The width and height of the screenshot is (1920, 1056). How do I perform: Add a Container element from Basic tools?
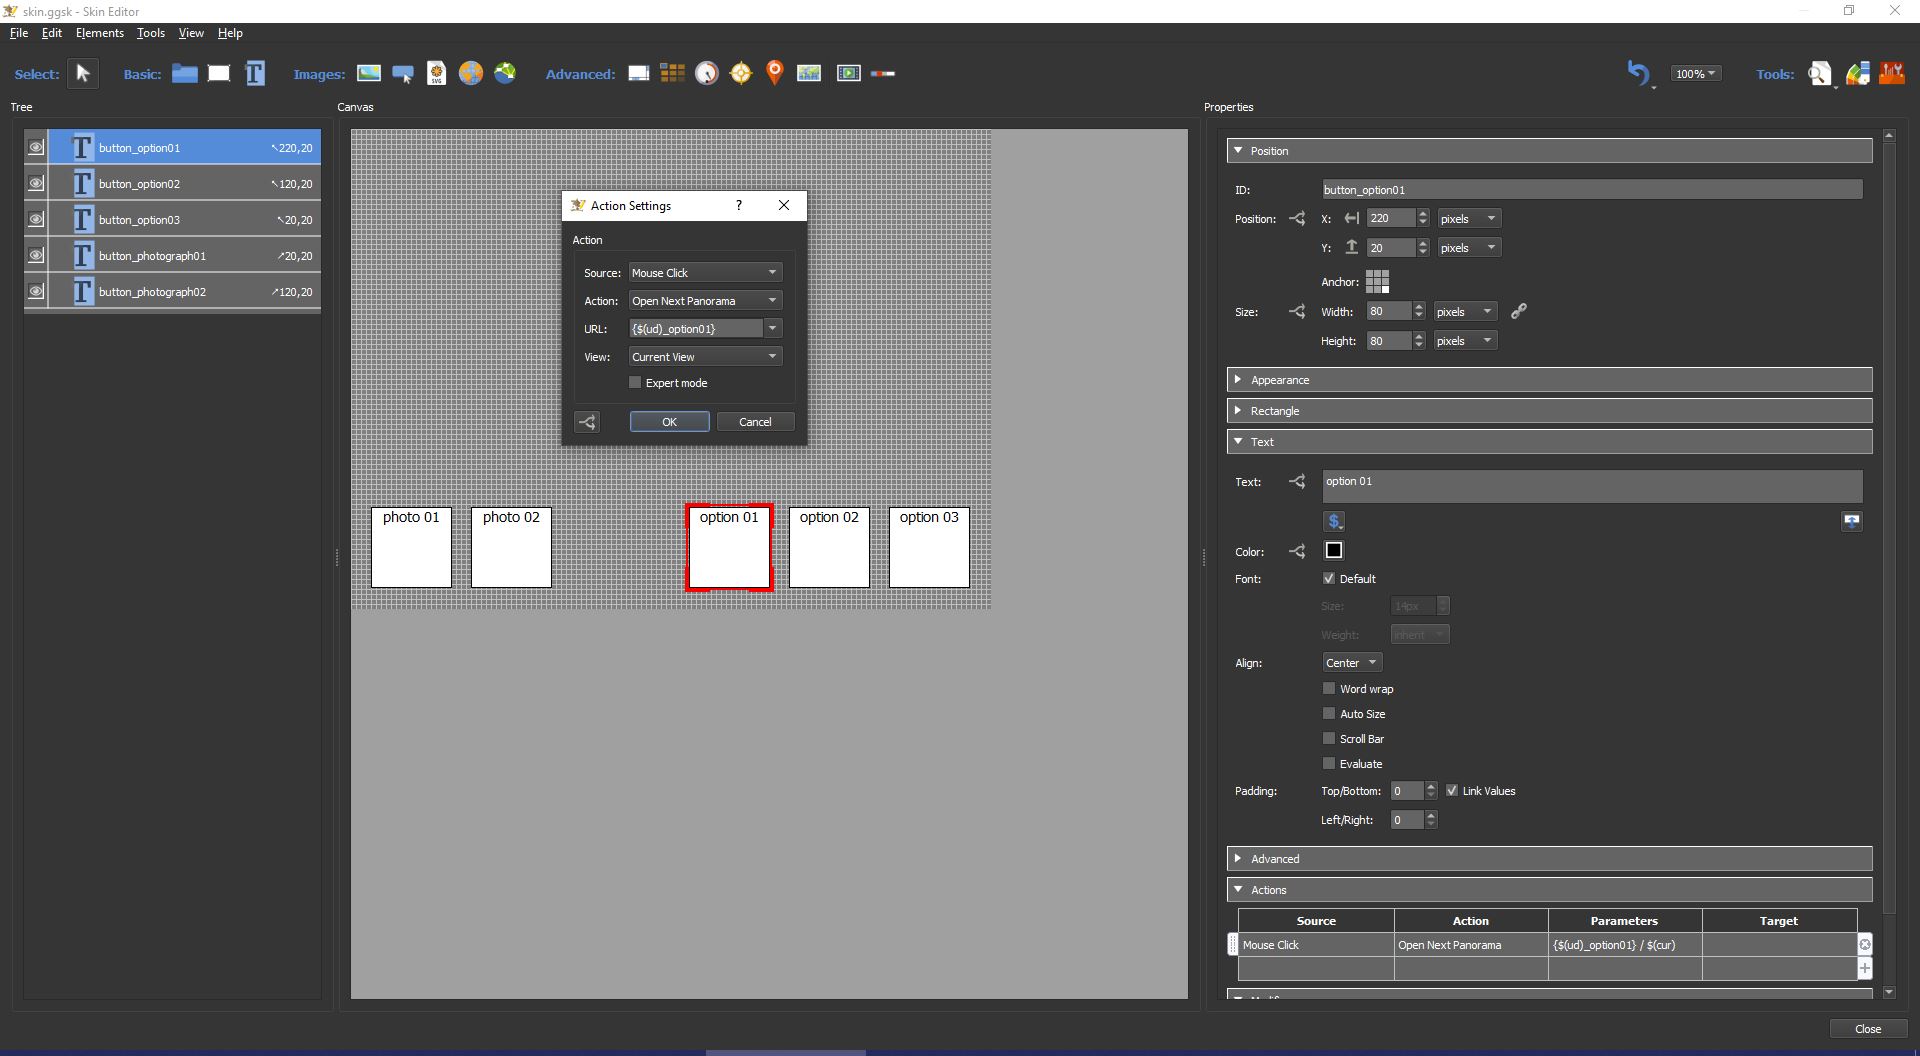tap(184, 73)
